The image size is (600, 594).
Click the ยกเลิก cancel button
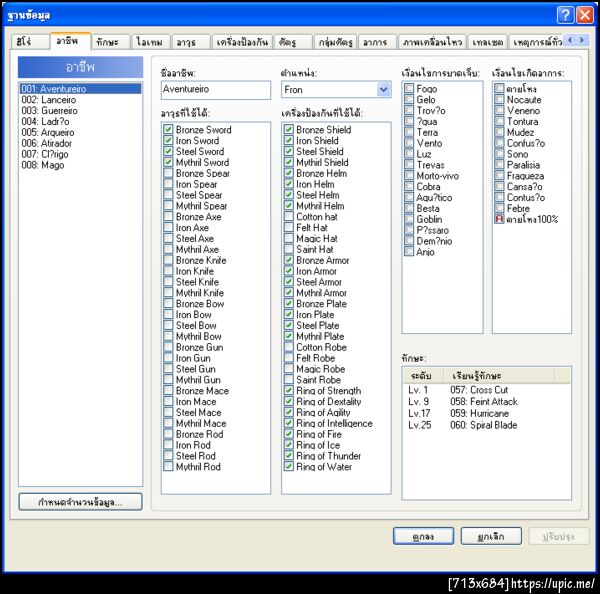coord(489,536)
